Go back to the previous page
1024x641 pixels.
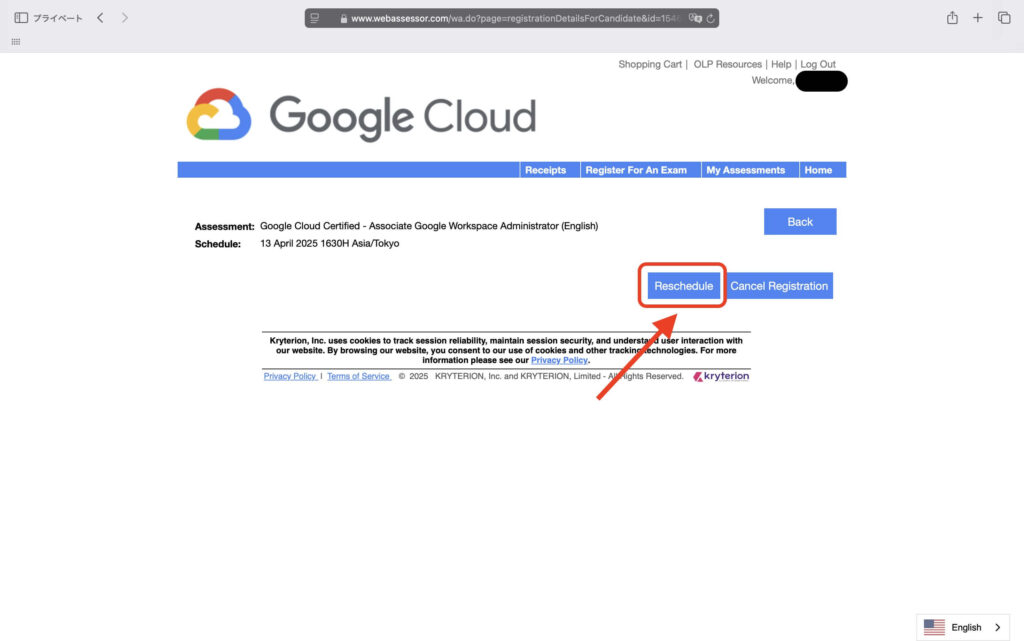[101, 18]
